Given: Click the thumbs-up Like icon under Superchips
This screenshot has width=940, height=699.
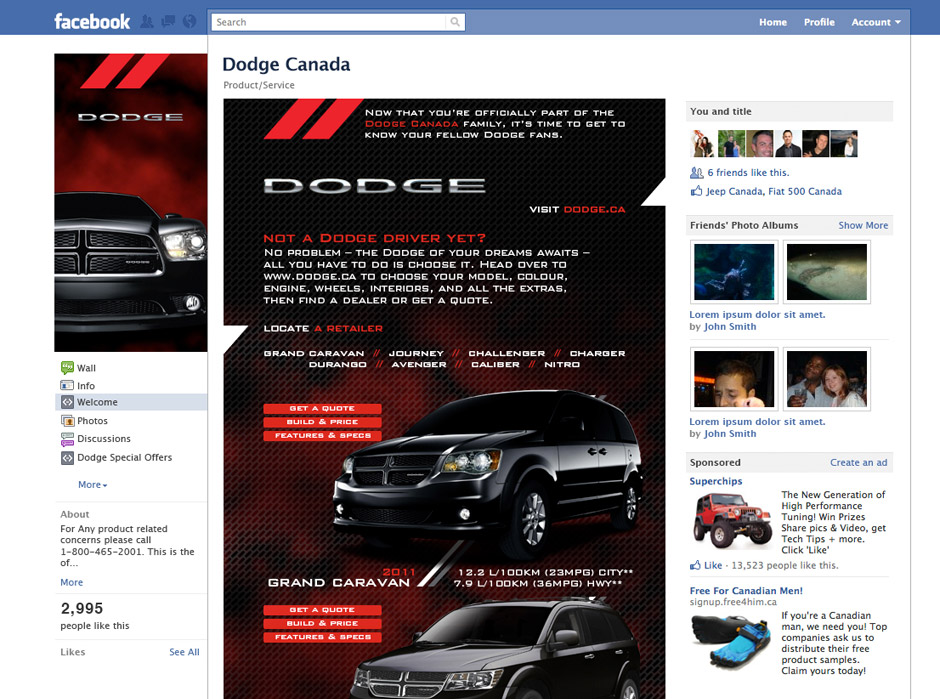Looking at the screenshot, I should (x=695, y=565).
